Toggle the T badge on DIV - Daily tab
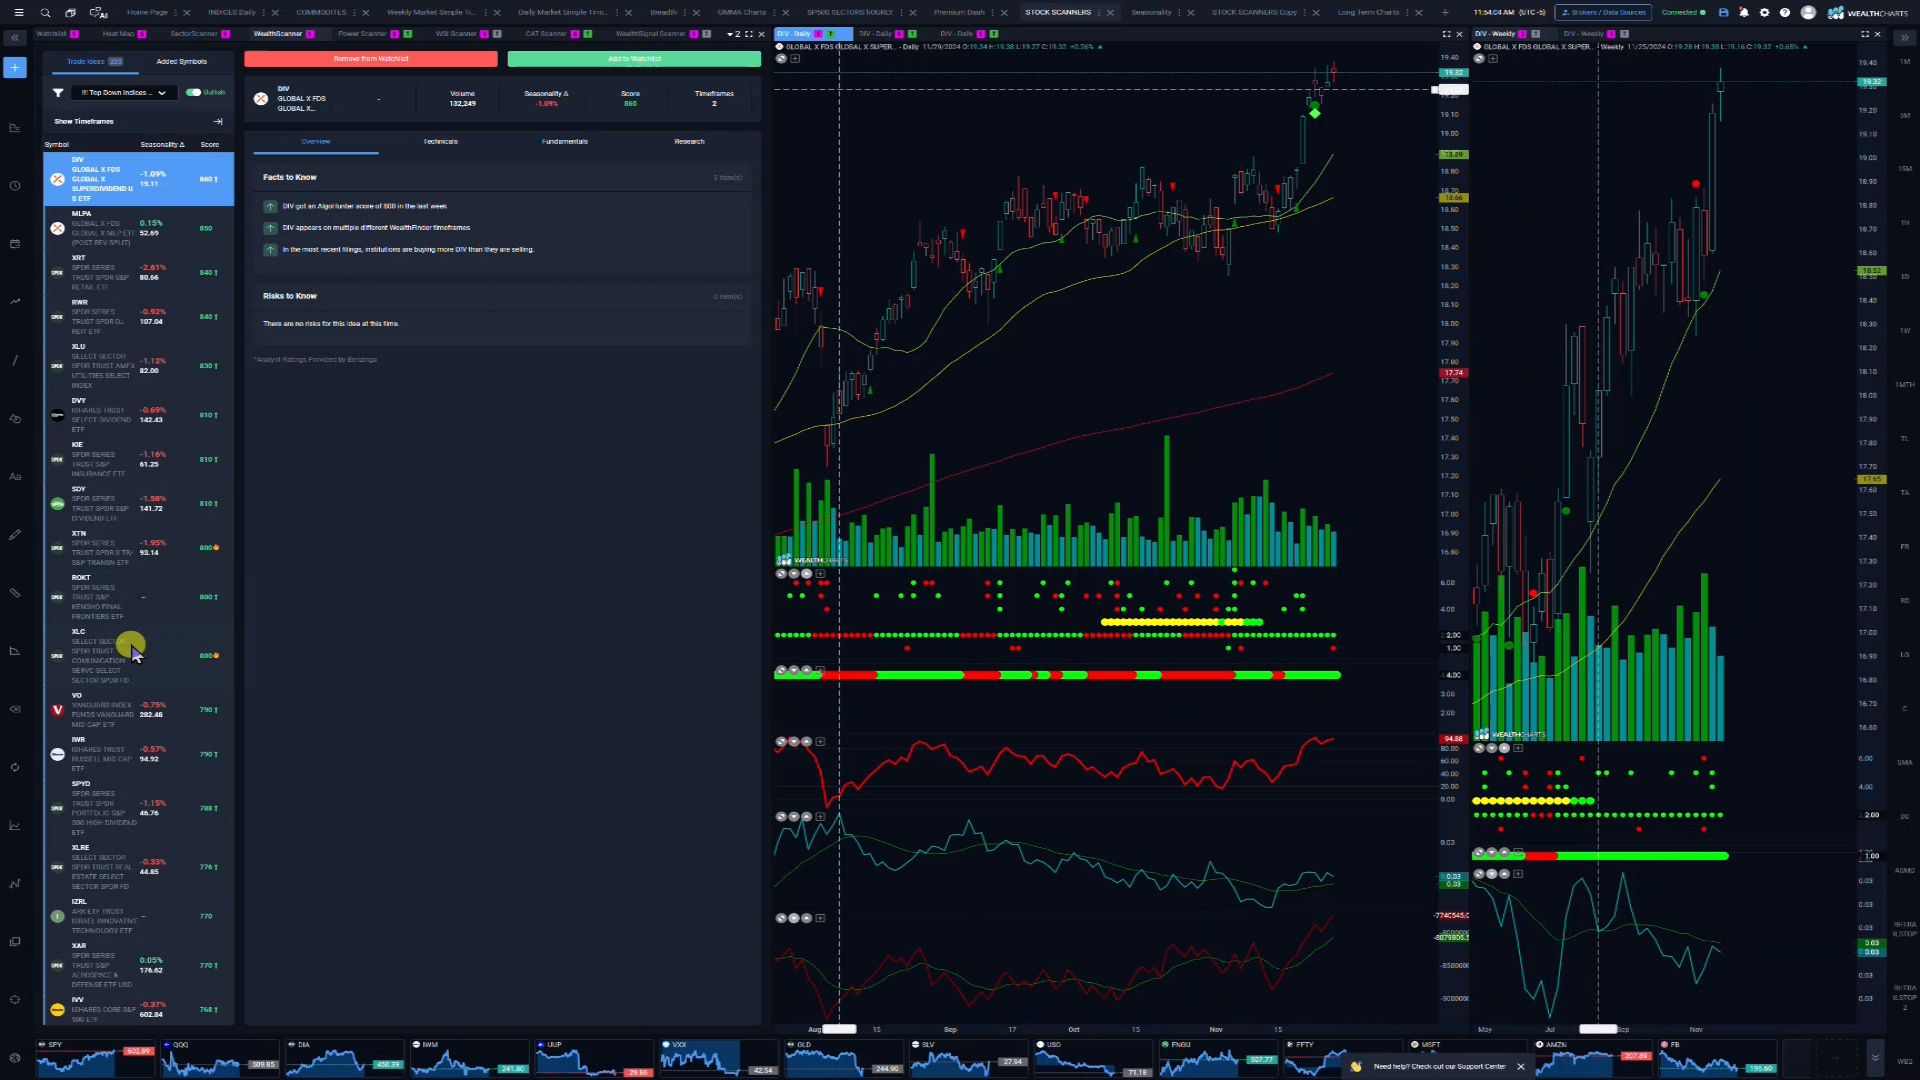The image size is (1920, 1080). pos(831,34)
